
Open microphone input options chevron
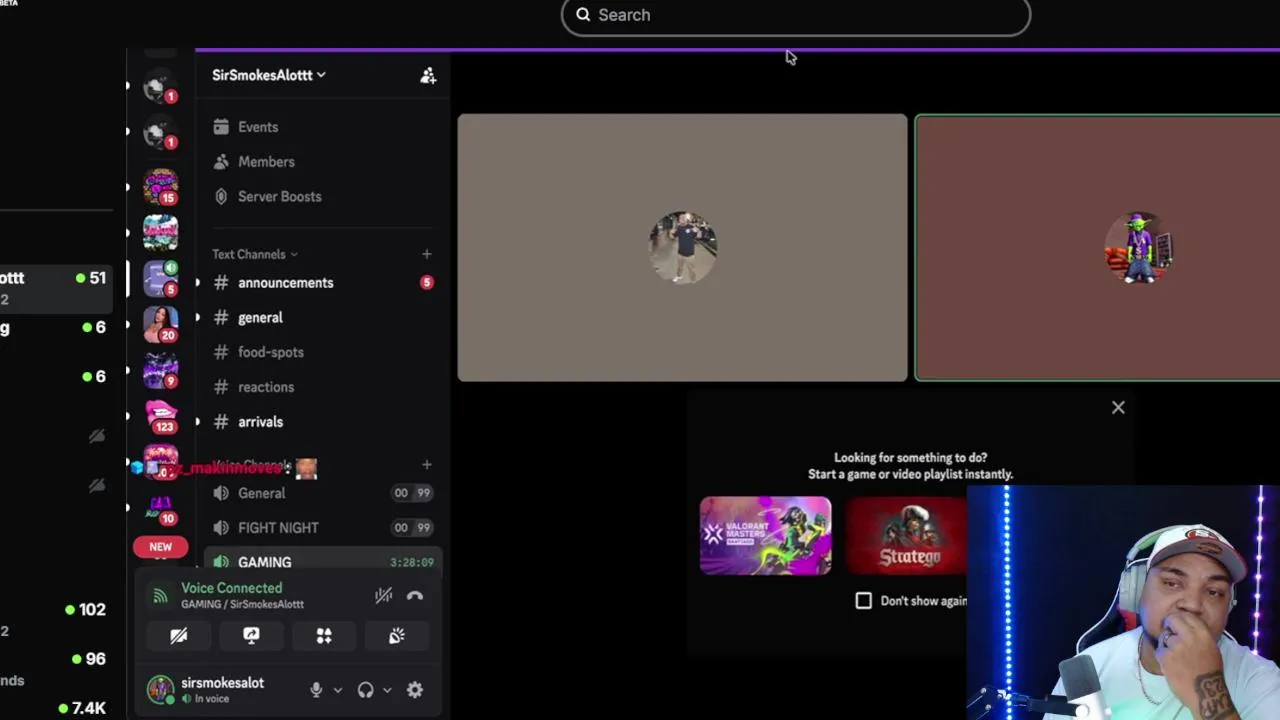pyautogui.click(x=337, y=690)
